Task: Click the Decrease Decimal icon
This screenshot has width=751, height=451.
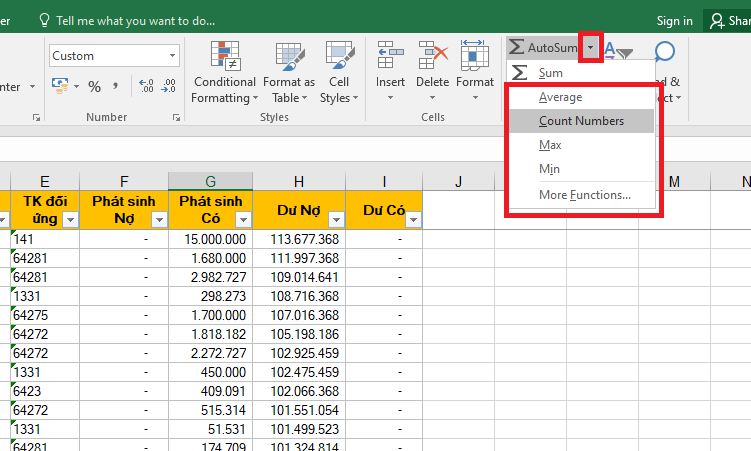Action: (168, 87)
